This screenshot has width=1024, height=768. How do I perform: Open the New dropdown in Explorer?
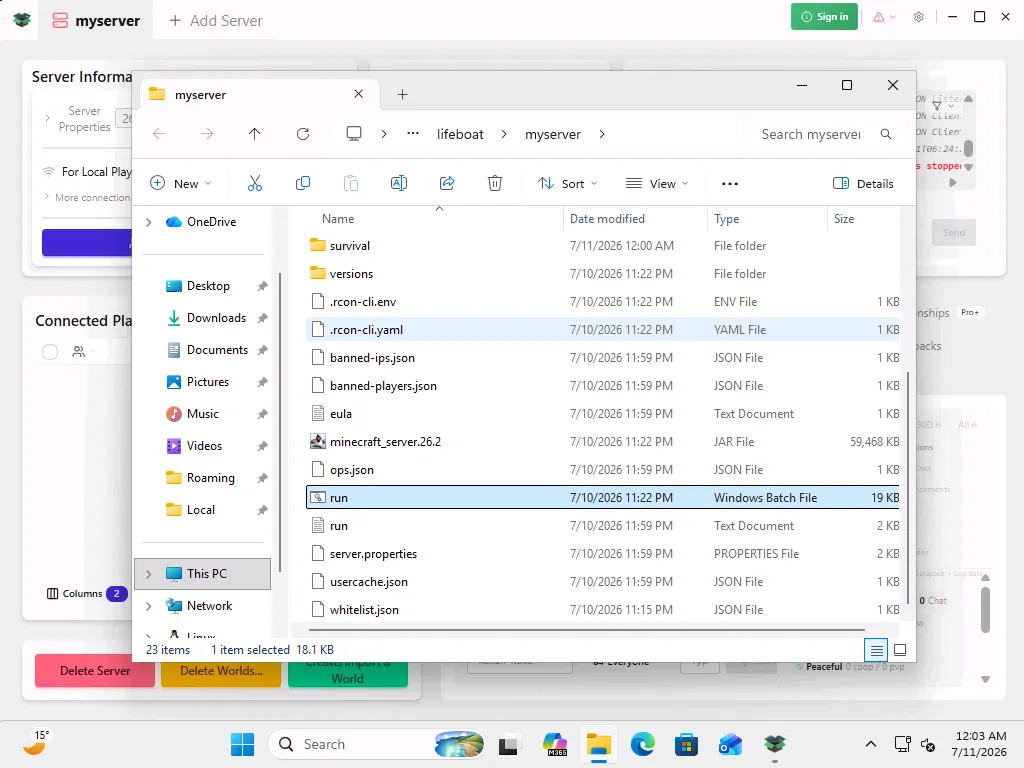(x=181, y=184)
